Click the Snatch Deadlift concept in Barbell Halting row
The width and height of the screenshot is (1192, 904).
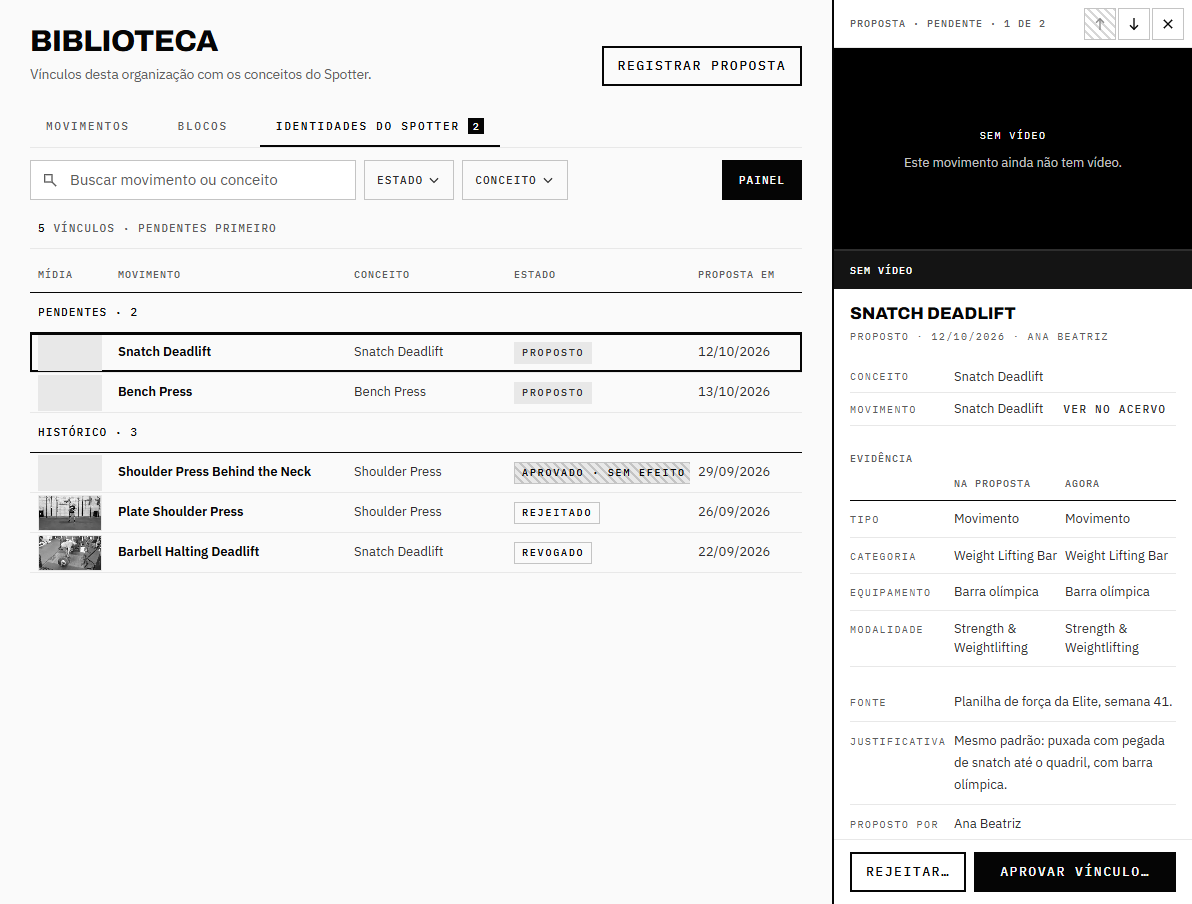398,551
